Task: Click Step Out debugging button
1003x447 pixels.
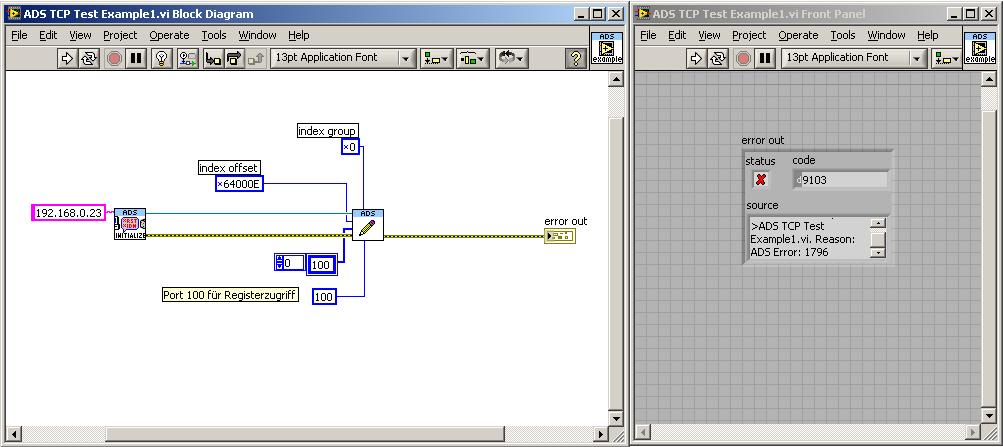Action: tap(256, 59)
